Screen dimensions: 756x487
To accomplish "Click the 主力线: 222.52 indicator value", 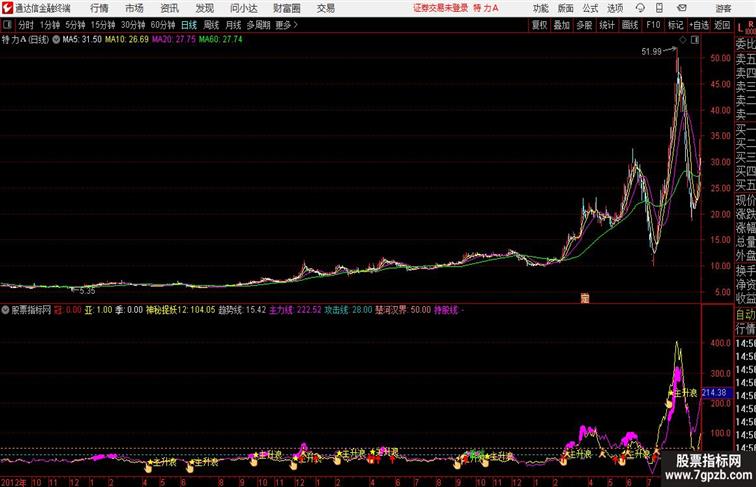I will (x=295, y=310).
